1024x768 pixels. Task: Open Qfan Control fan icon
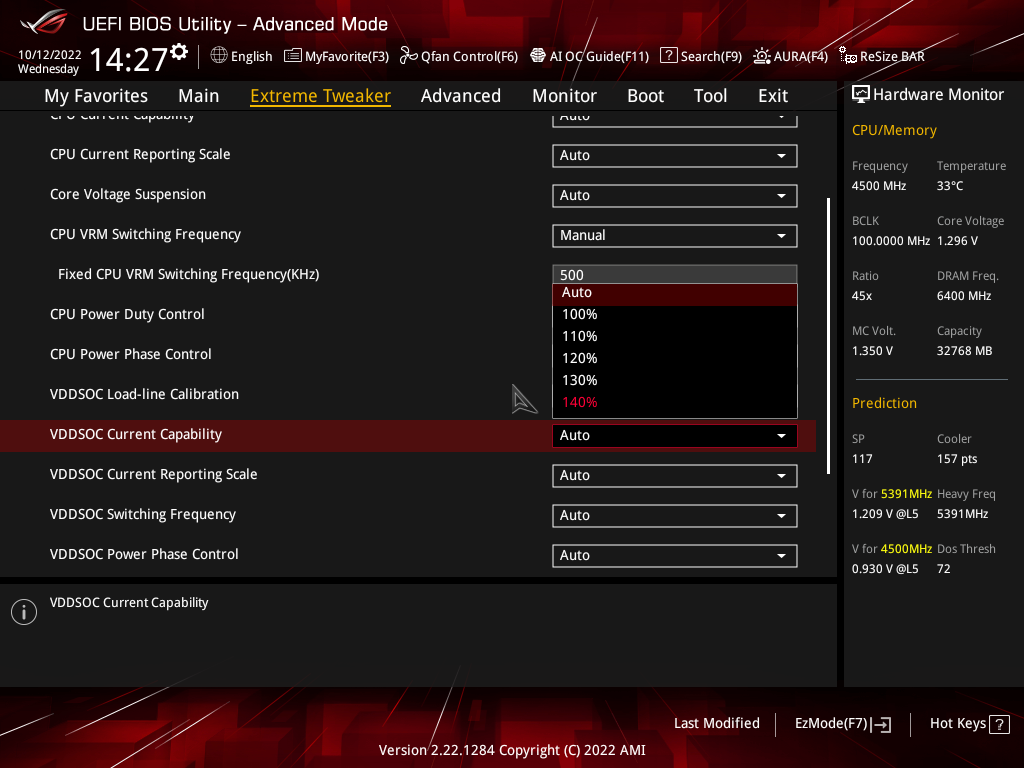[x=408, y=56]
